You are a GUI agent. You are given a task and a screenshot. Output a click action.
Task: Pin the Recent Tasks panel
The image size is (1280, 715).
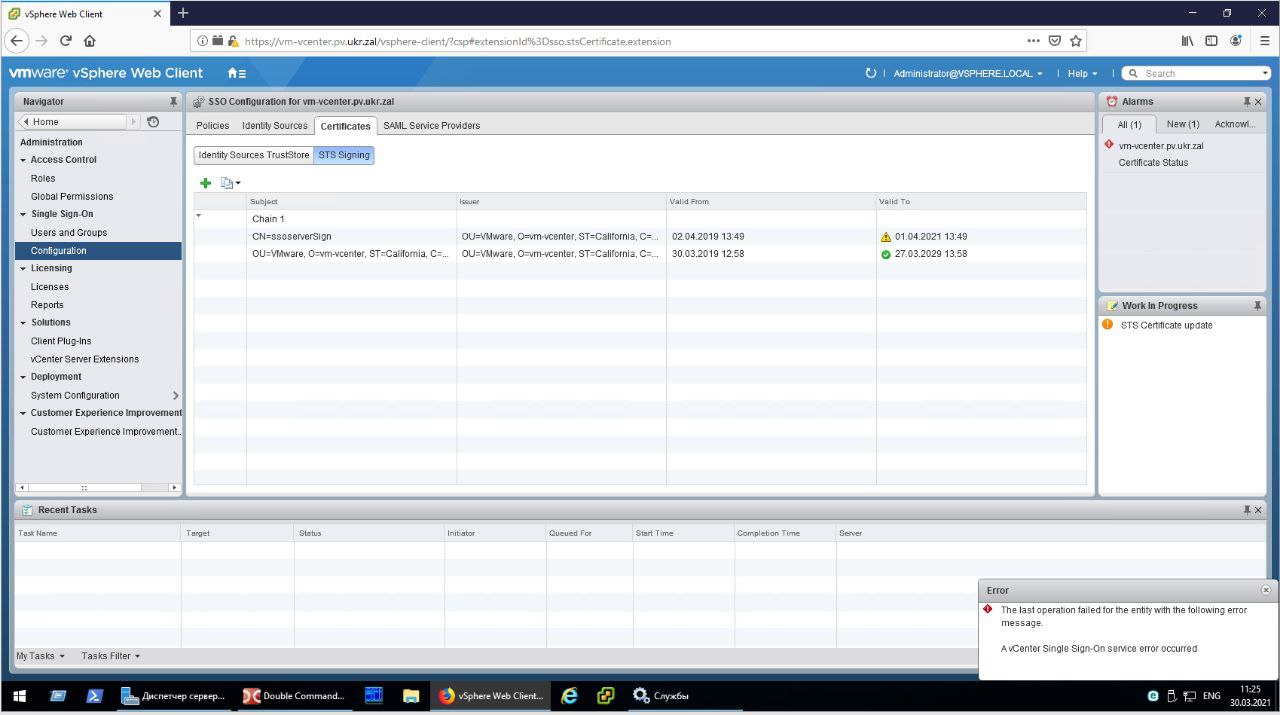pyautogui.click(x=1247, y=510)
